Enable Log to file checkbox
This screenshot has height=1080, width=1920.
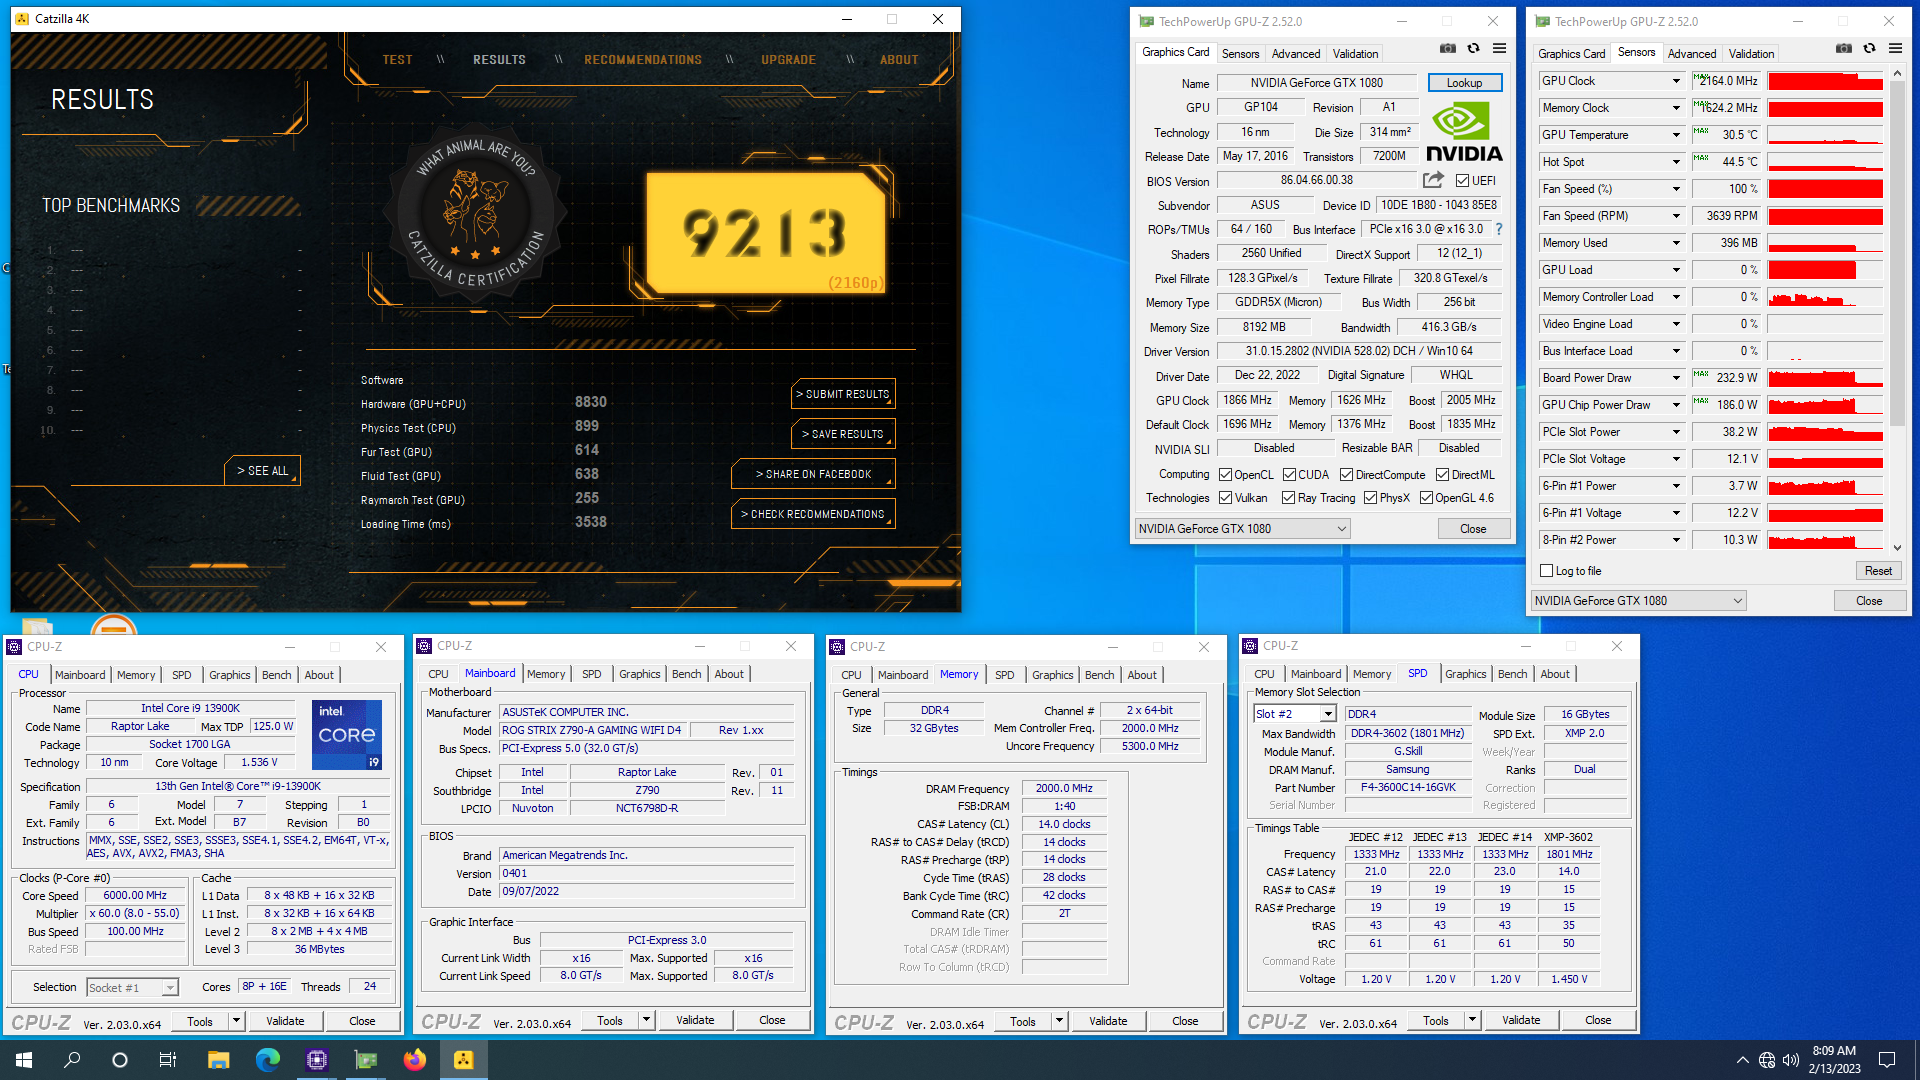pos(1546,571)
